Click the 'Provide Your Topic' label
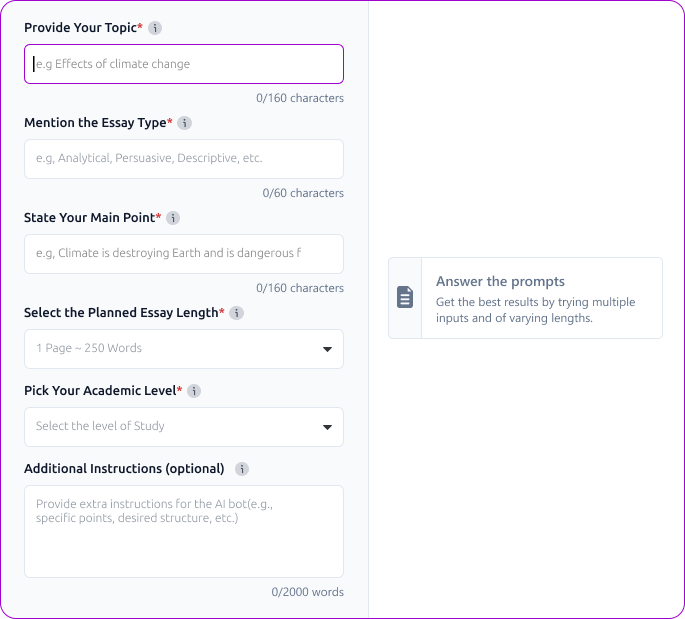Image resolution: width=685 pixels, height=619 pixels. click(80, 28)
